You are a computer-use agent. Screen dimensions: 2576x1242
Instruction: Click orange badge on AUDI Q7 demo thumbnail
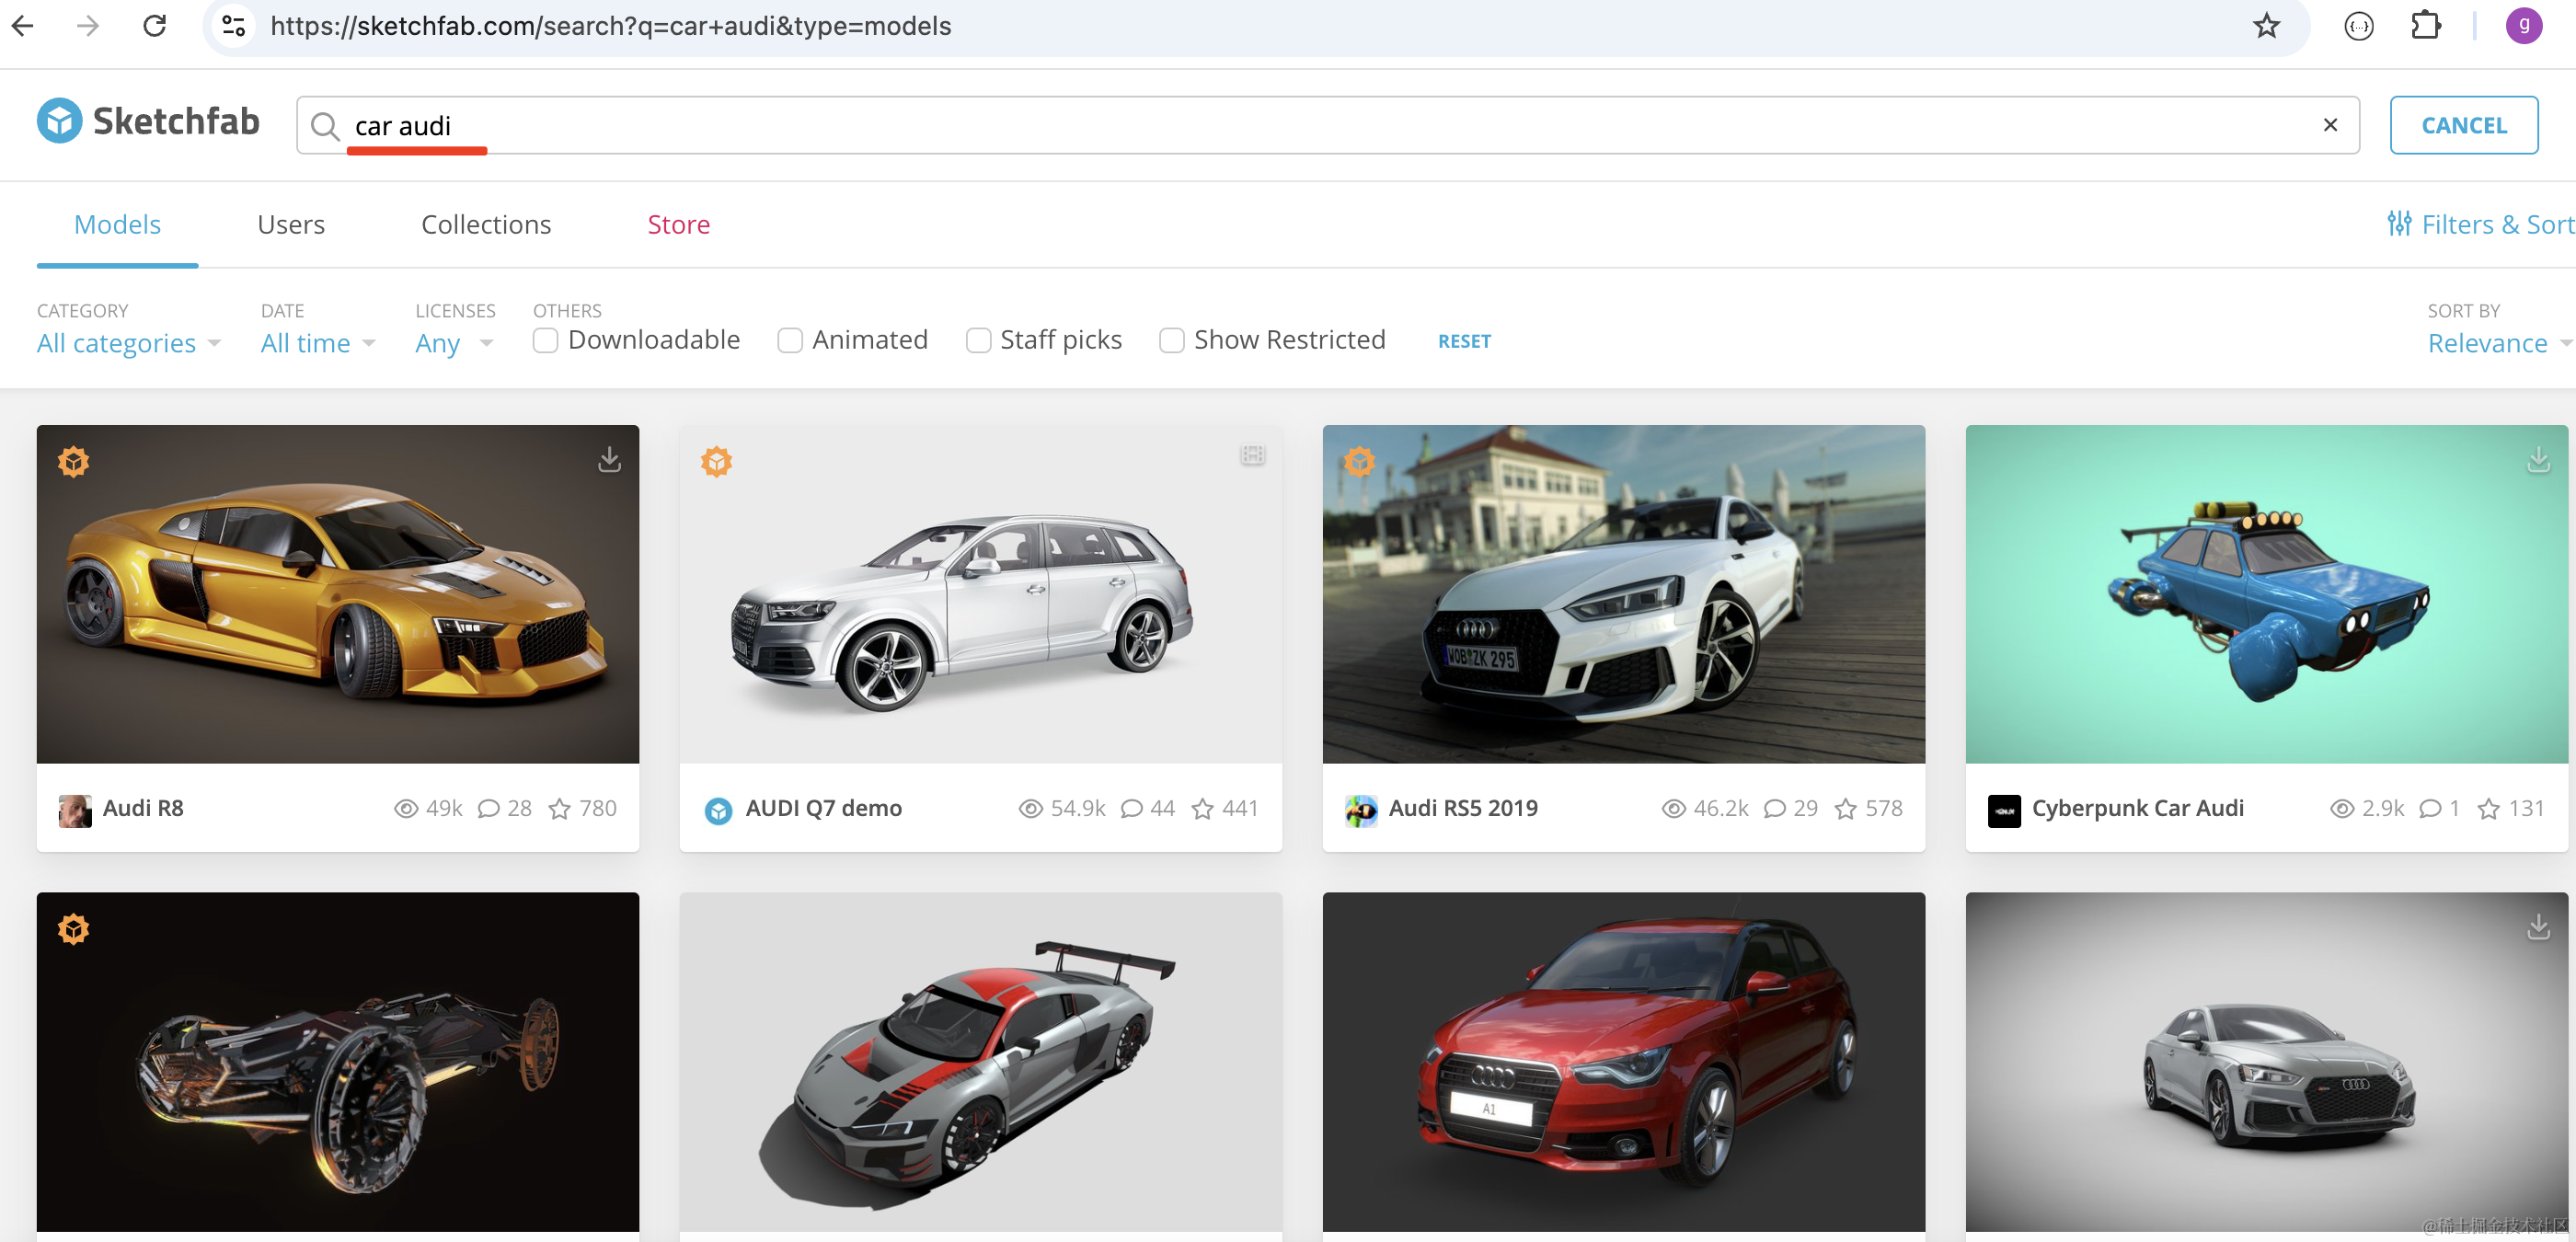coord(716,461)
